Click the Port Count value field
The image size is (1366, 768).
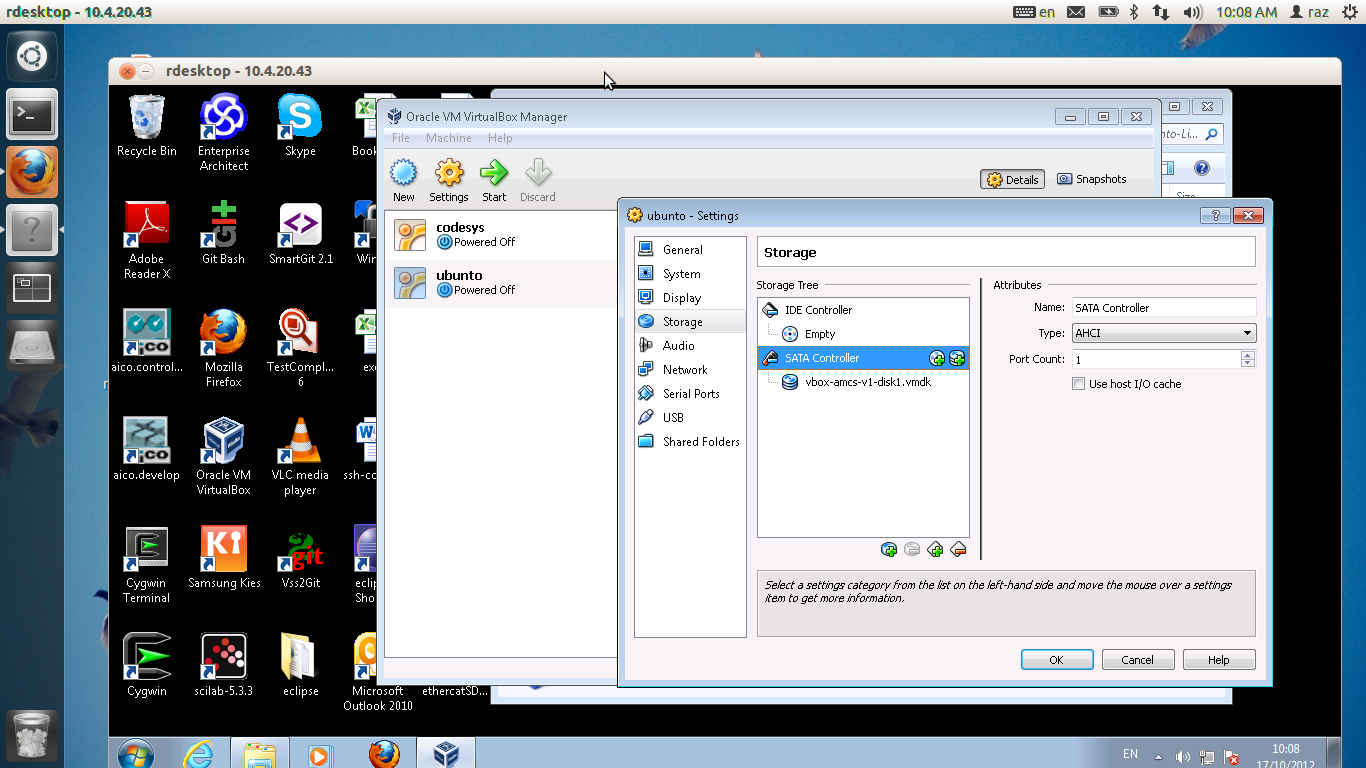[x=1156, y=359]
